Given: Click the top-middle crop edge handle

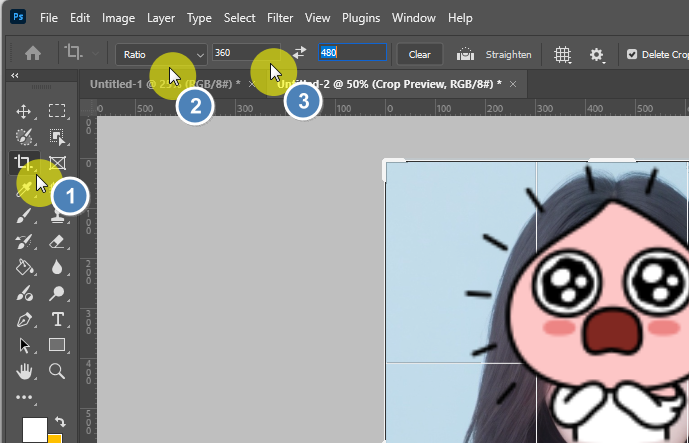Looking at the screenshot, I should 611,160.
